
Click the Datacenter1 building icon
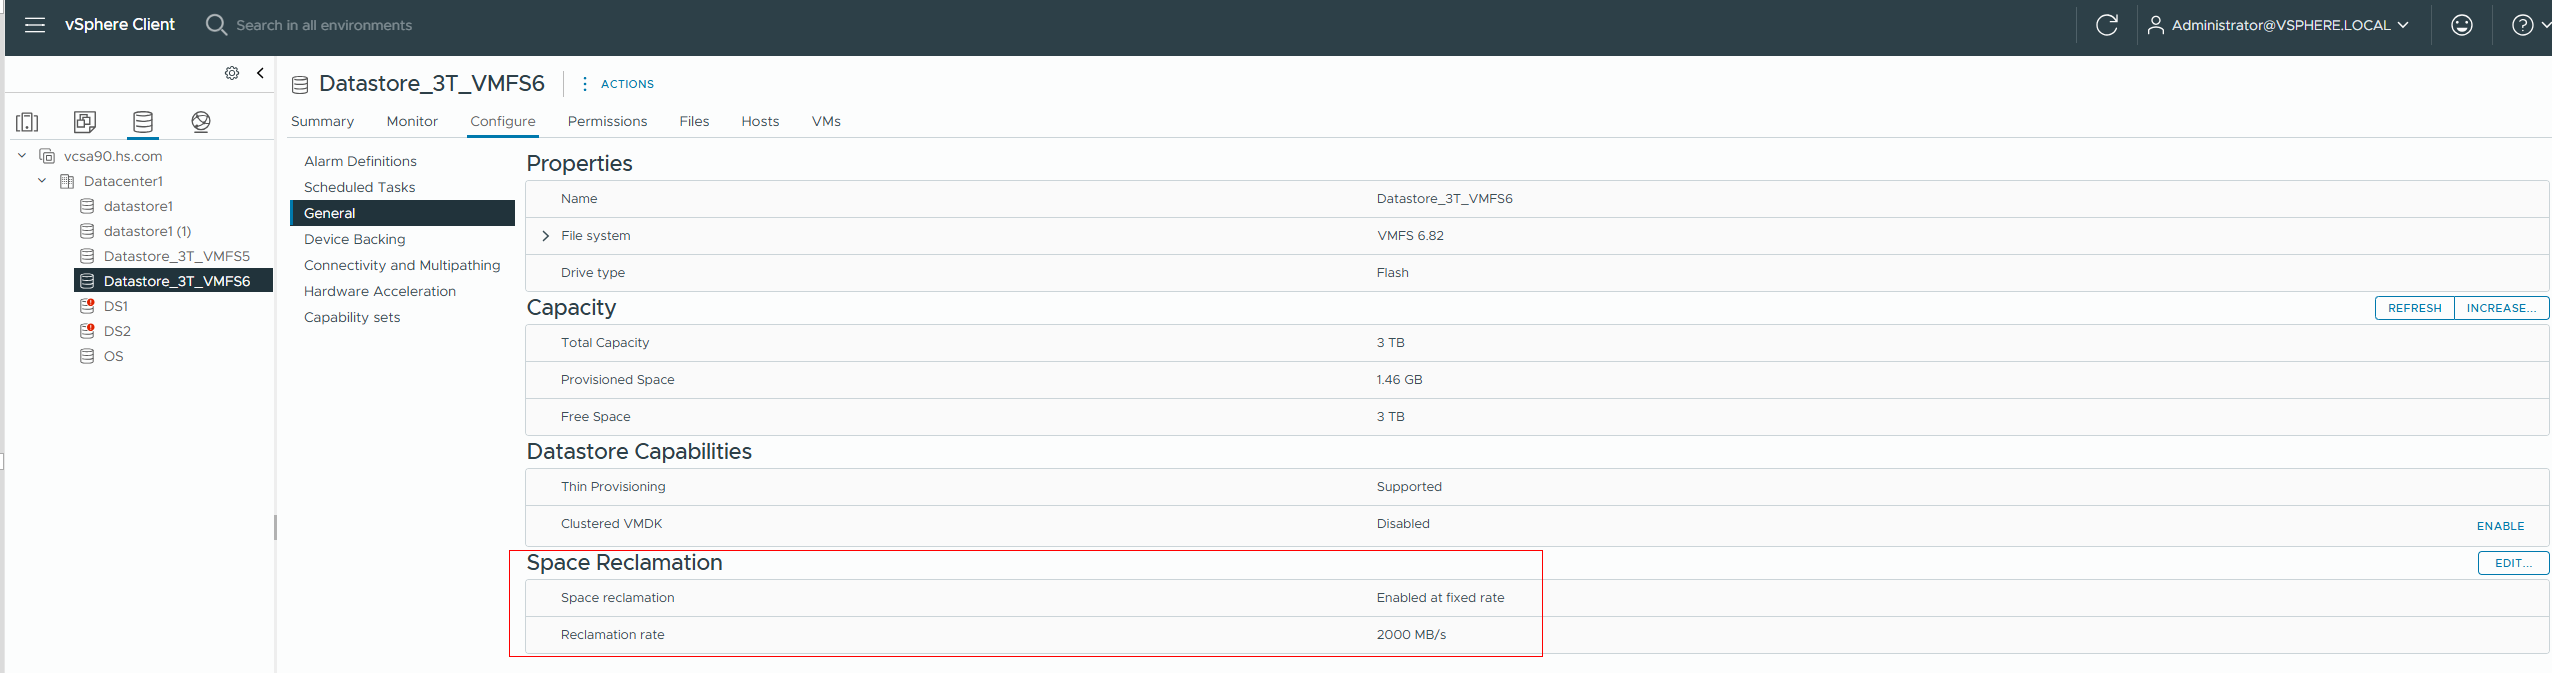pos(67,181)
